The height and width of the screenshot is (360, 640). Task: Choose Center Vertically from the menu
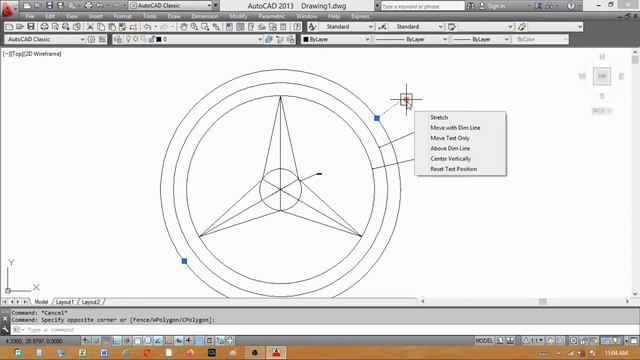[450, 158]
